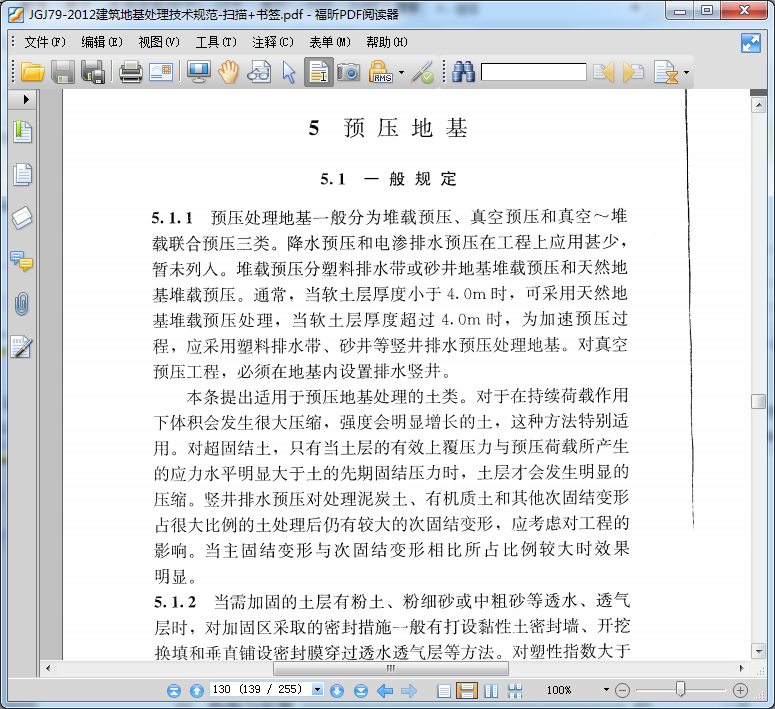The image size is (775, 709).
Task: Open the 表单(M) menu
Action: tap(330, 43)
